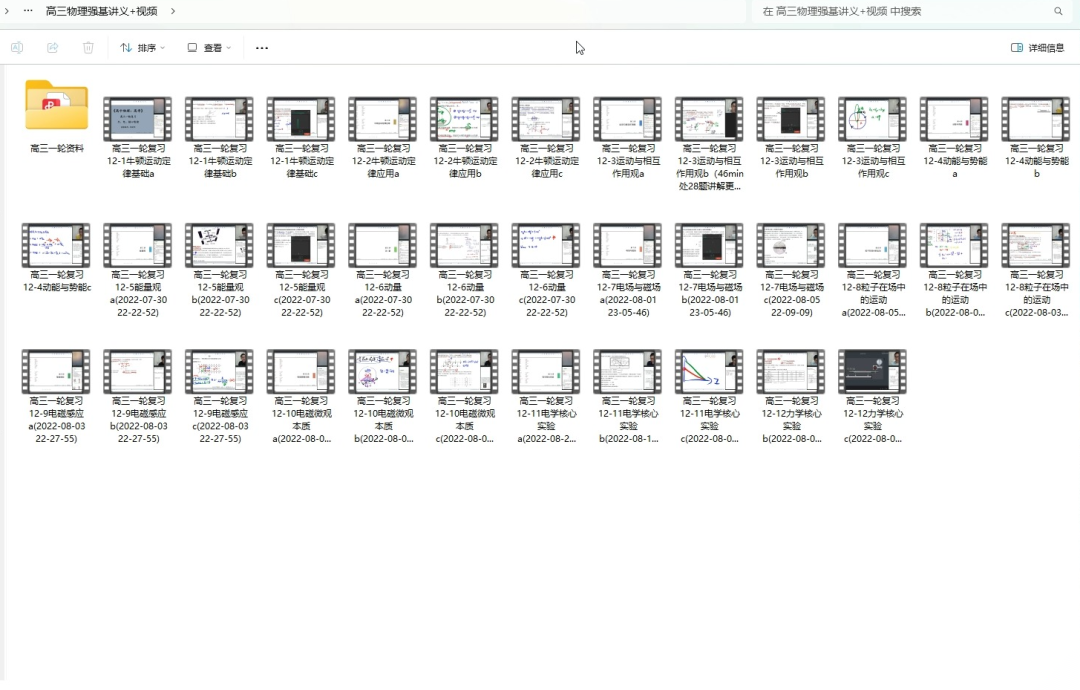Select video 12-12力学核心实验c
The height and width of the screenshot is (690, 1080).
click(x=872, y=371)
